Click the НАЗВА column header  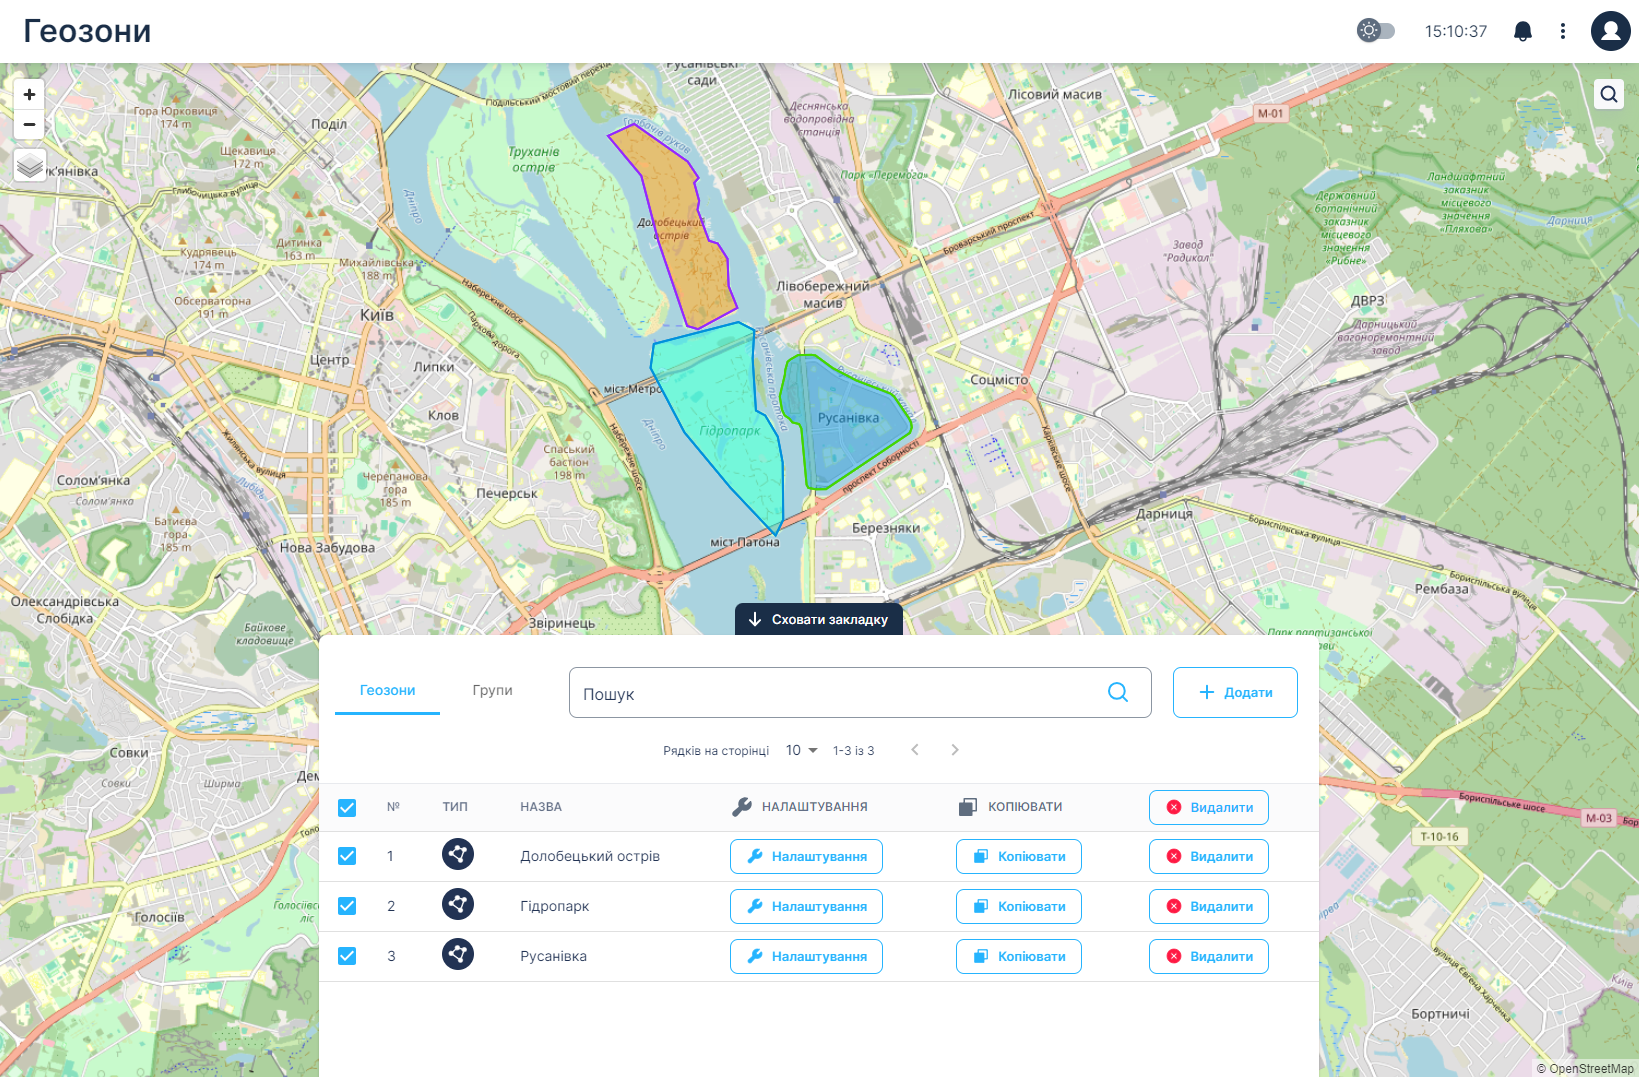[541, 807]
